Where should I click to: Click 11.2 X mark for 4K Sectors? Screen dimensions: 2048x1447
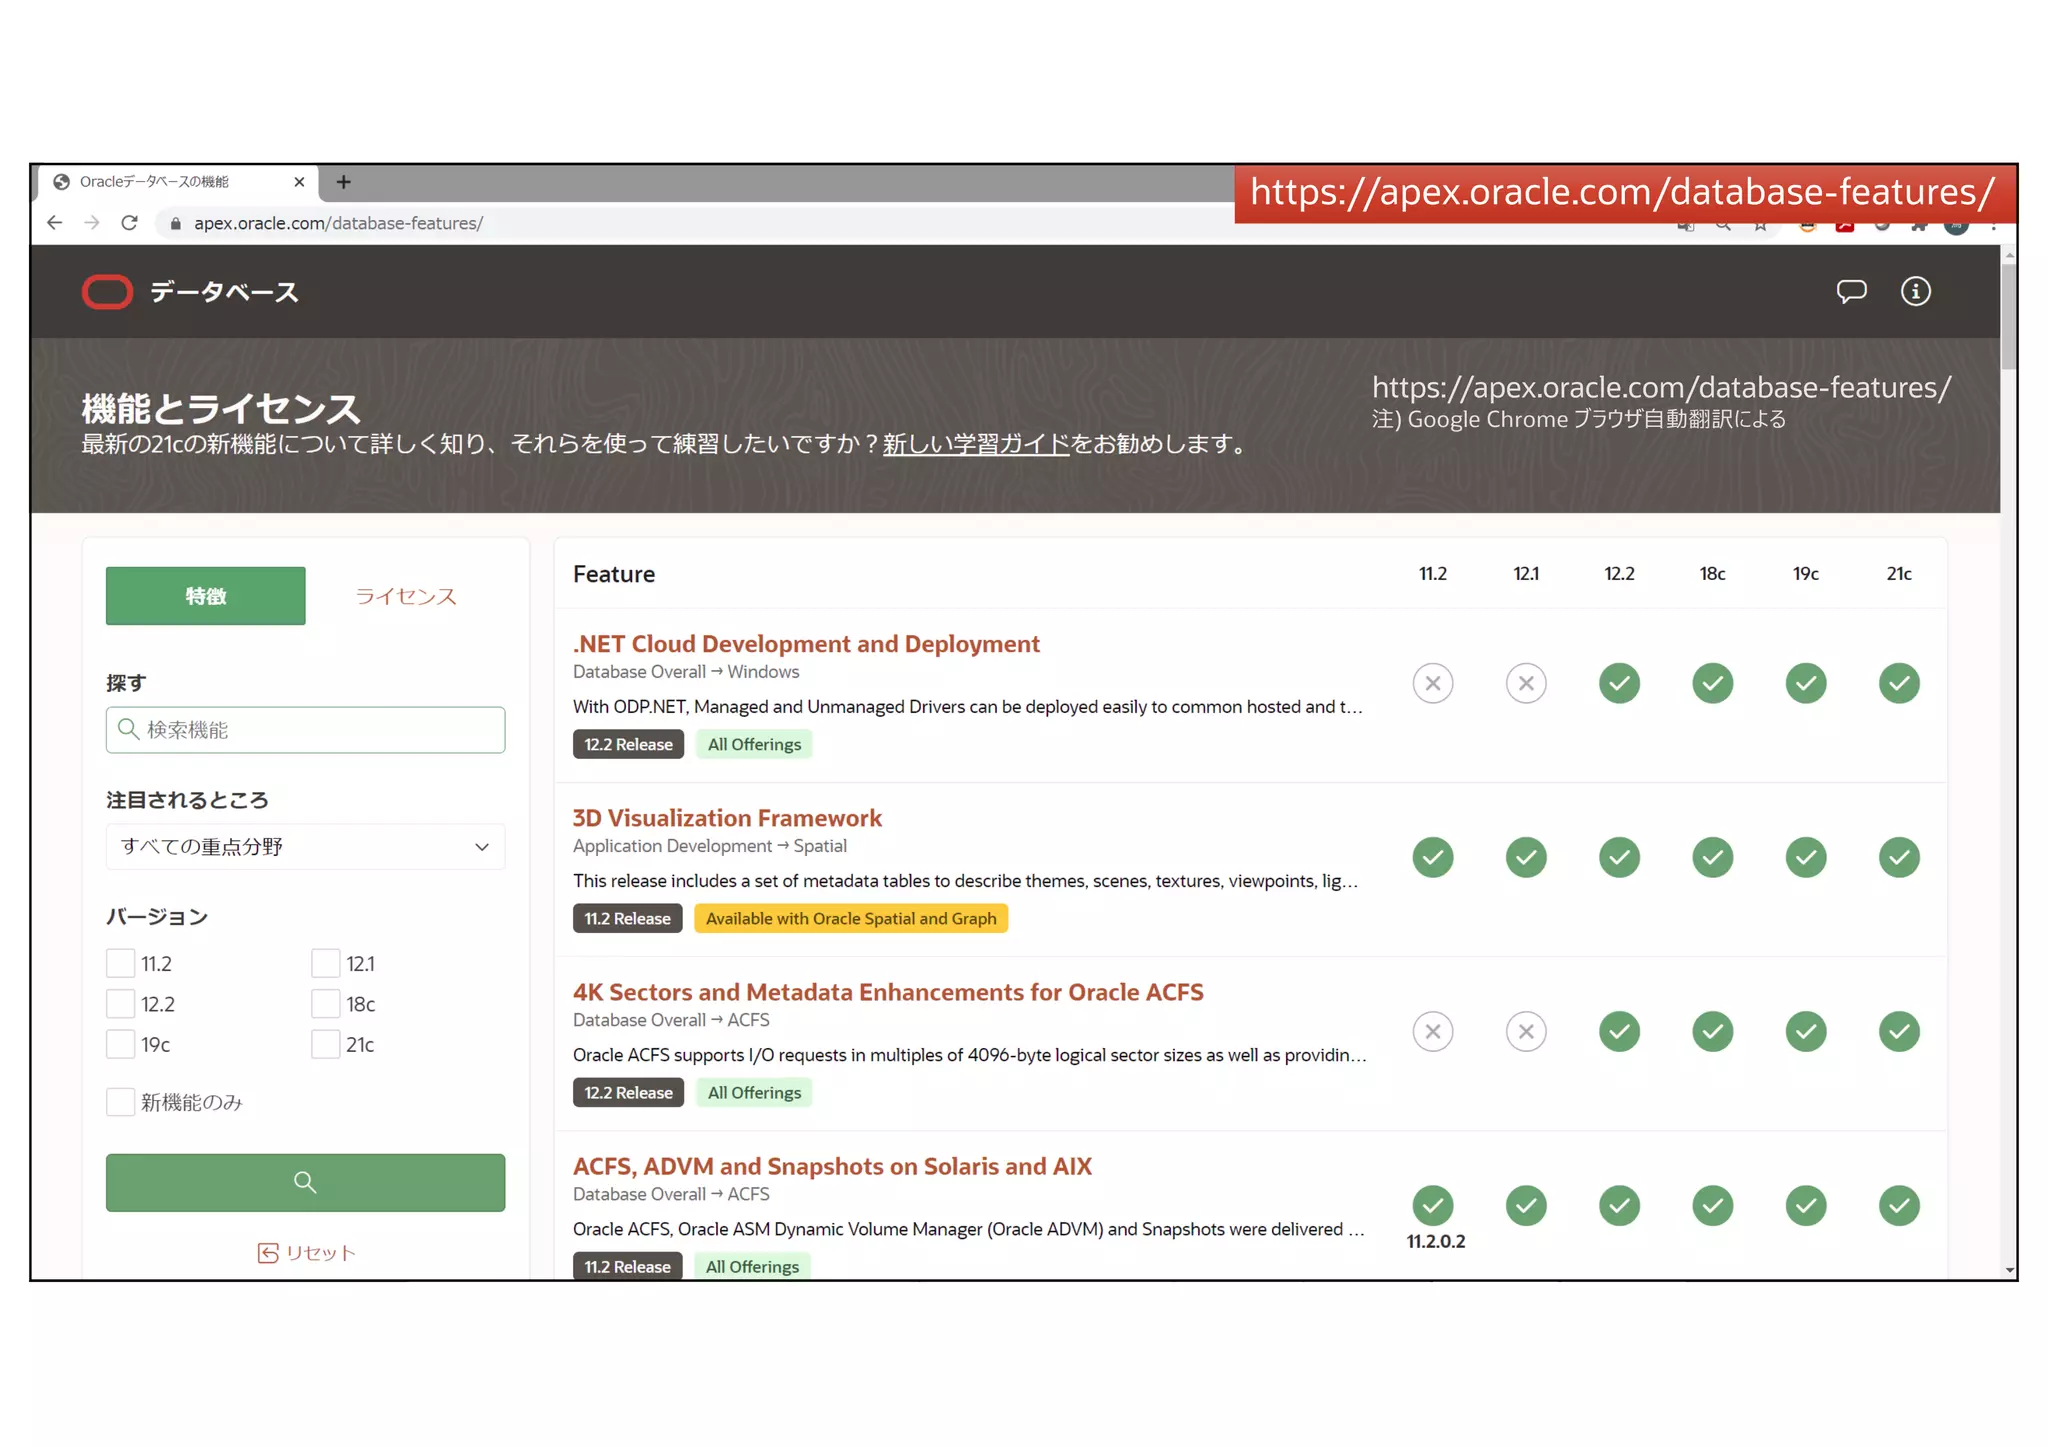tap(1433, 1031)
